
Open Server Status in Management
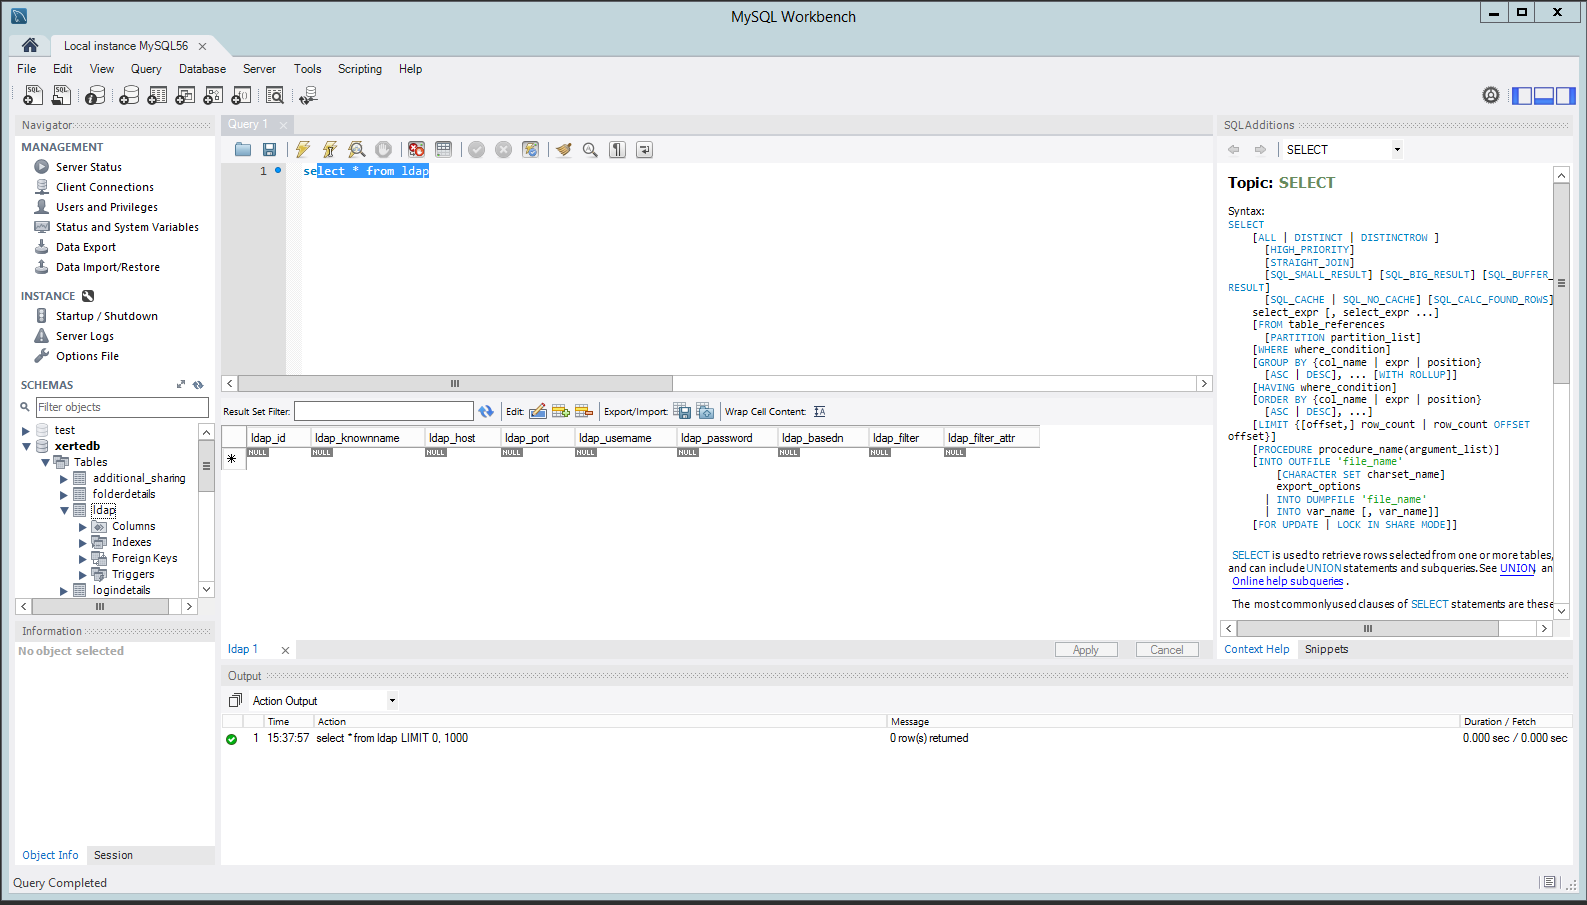pyautogui.click(x=89, y=167)
